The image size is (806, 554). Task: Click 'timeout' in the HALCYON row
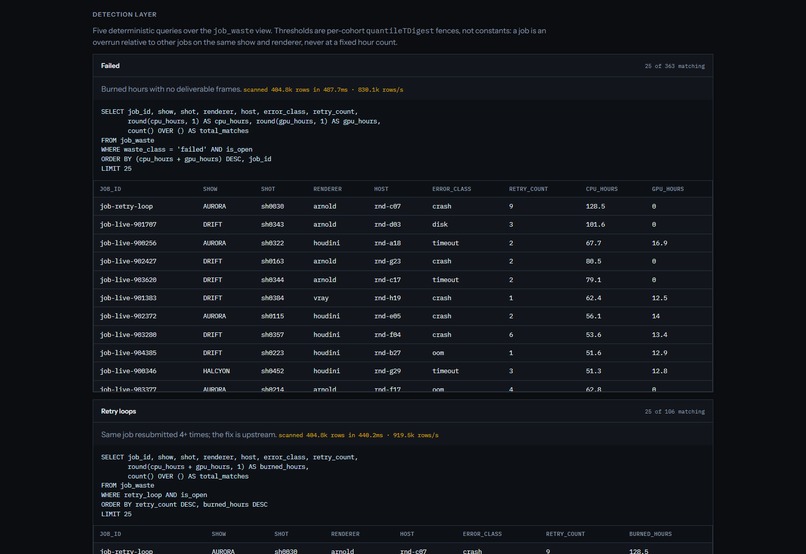[x=445, y=371]
